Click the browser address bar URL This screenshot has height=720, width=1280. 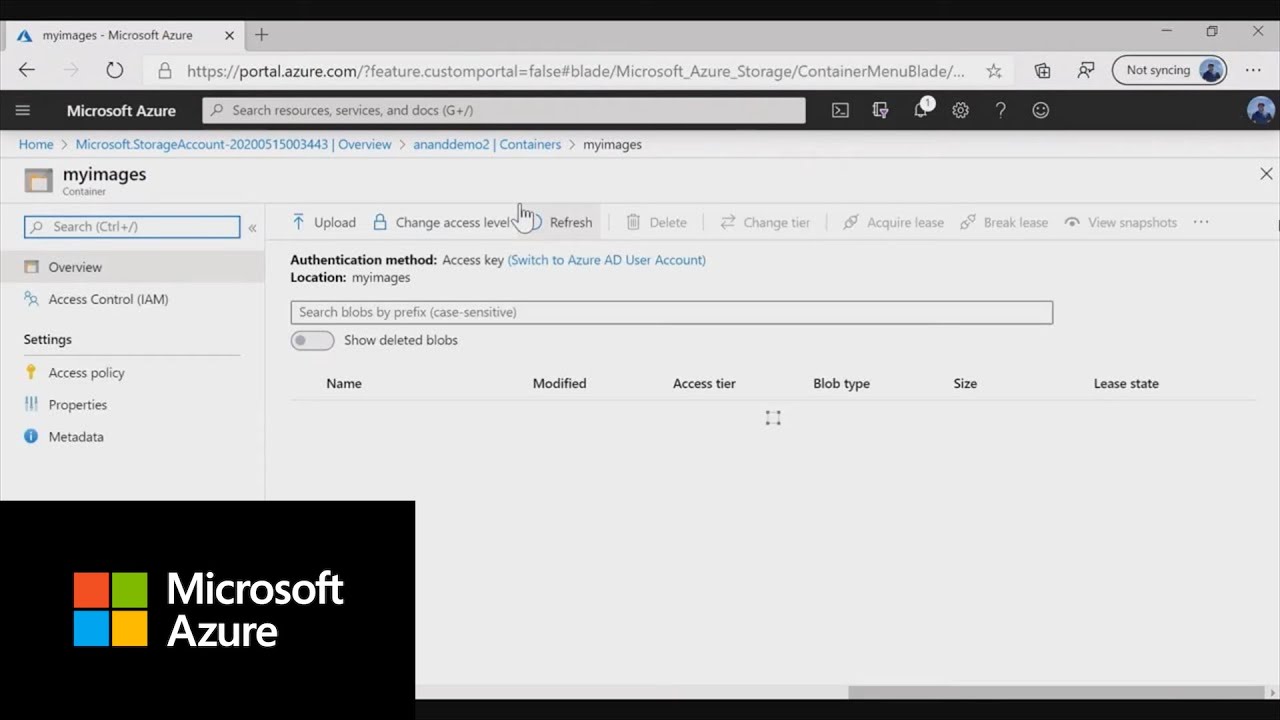tap(576, 71)
